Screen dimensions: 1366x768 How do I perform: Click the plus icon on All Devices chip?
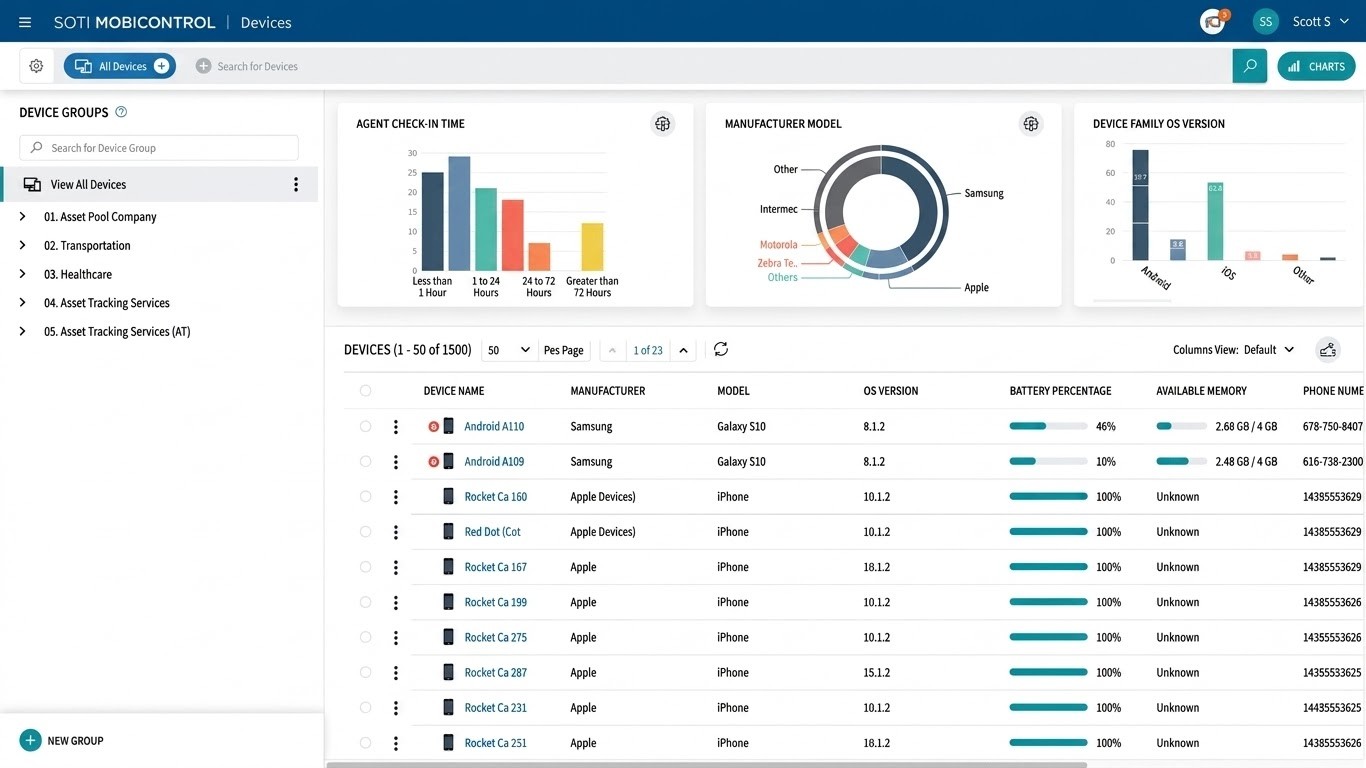[161, 66]
